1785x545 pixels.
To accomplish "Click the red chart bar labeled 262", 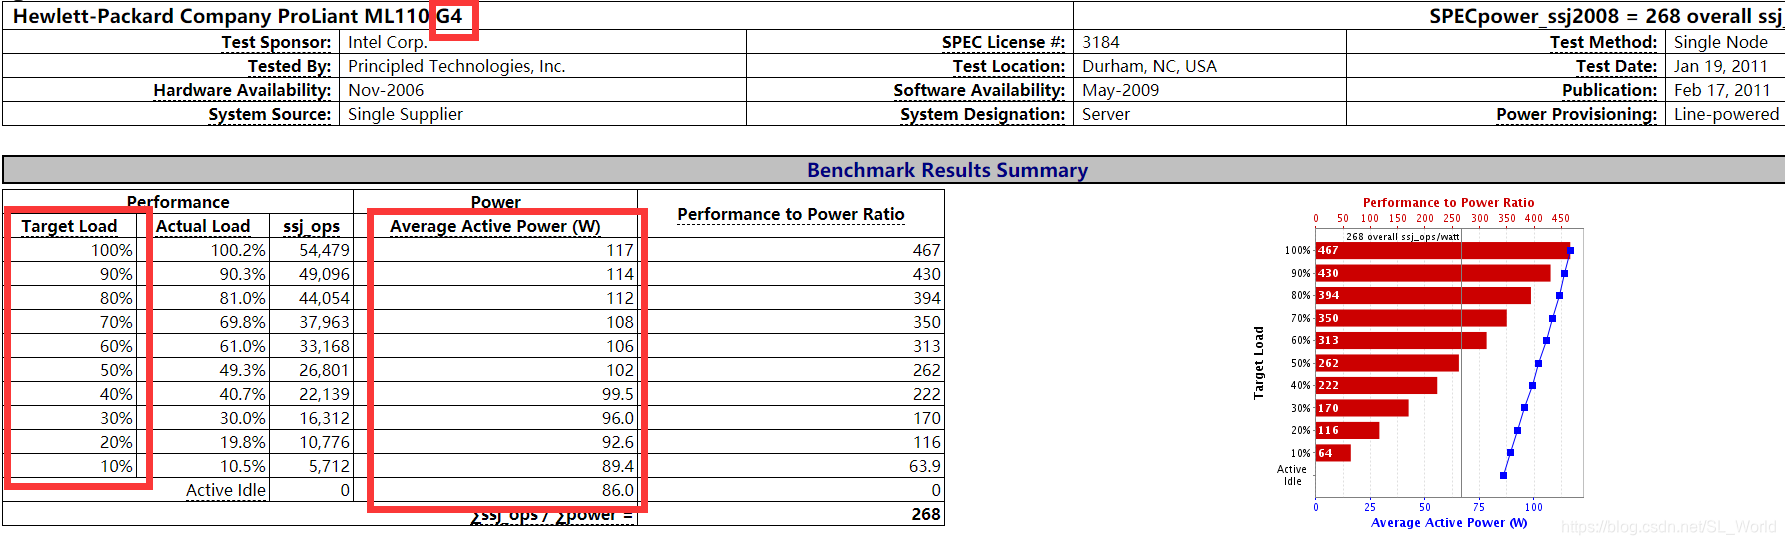I will point(1387,363).
